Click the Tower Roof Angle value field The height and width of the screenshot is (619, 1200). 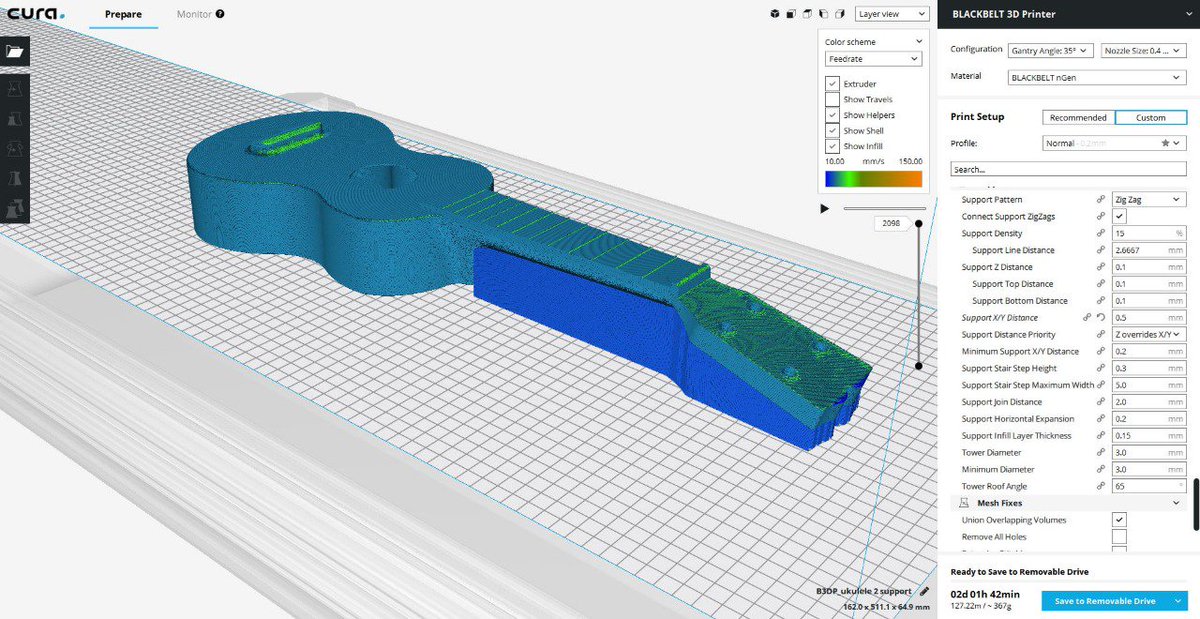tap(1148, 486)
